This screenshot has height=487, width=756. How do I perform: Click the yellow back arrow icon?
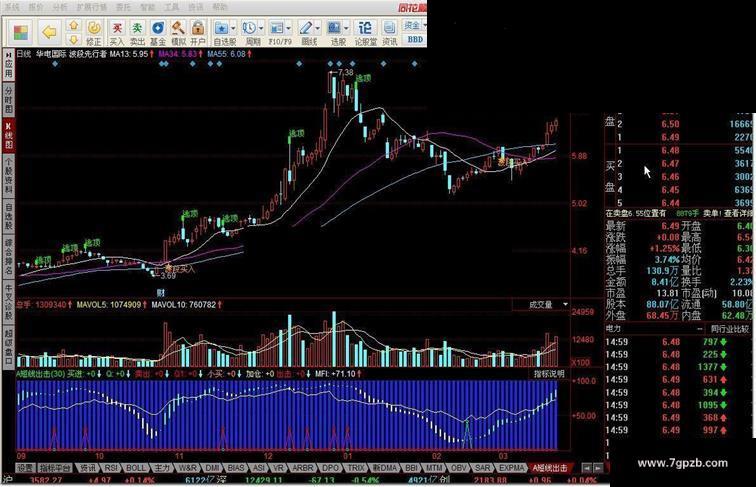(49, 33)
